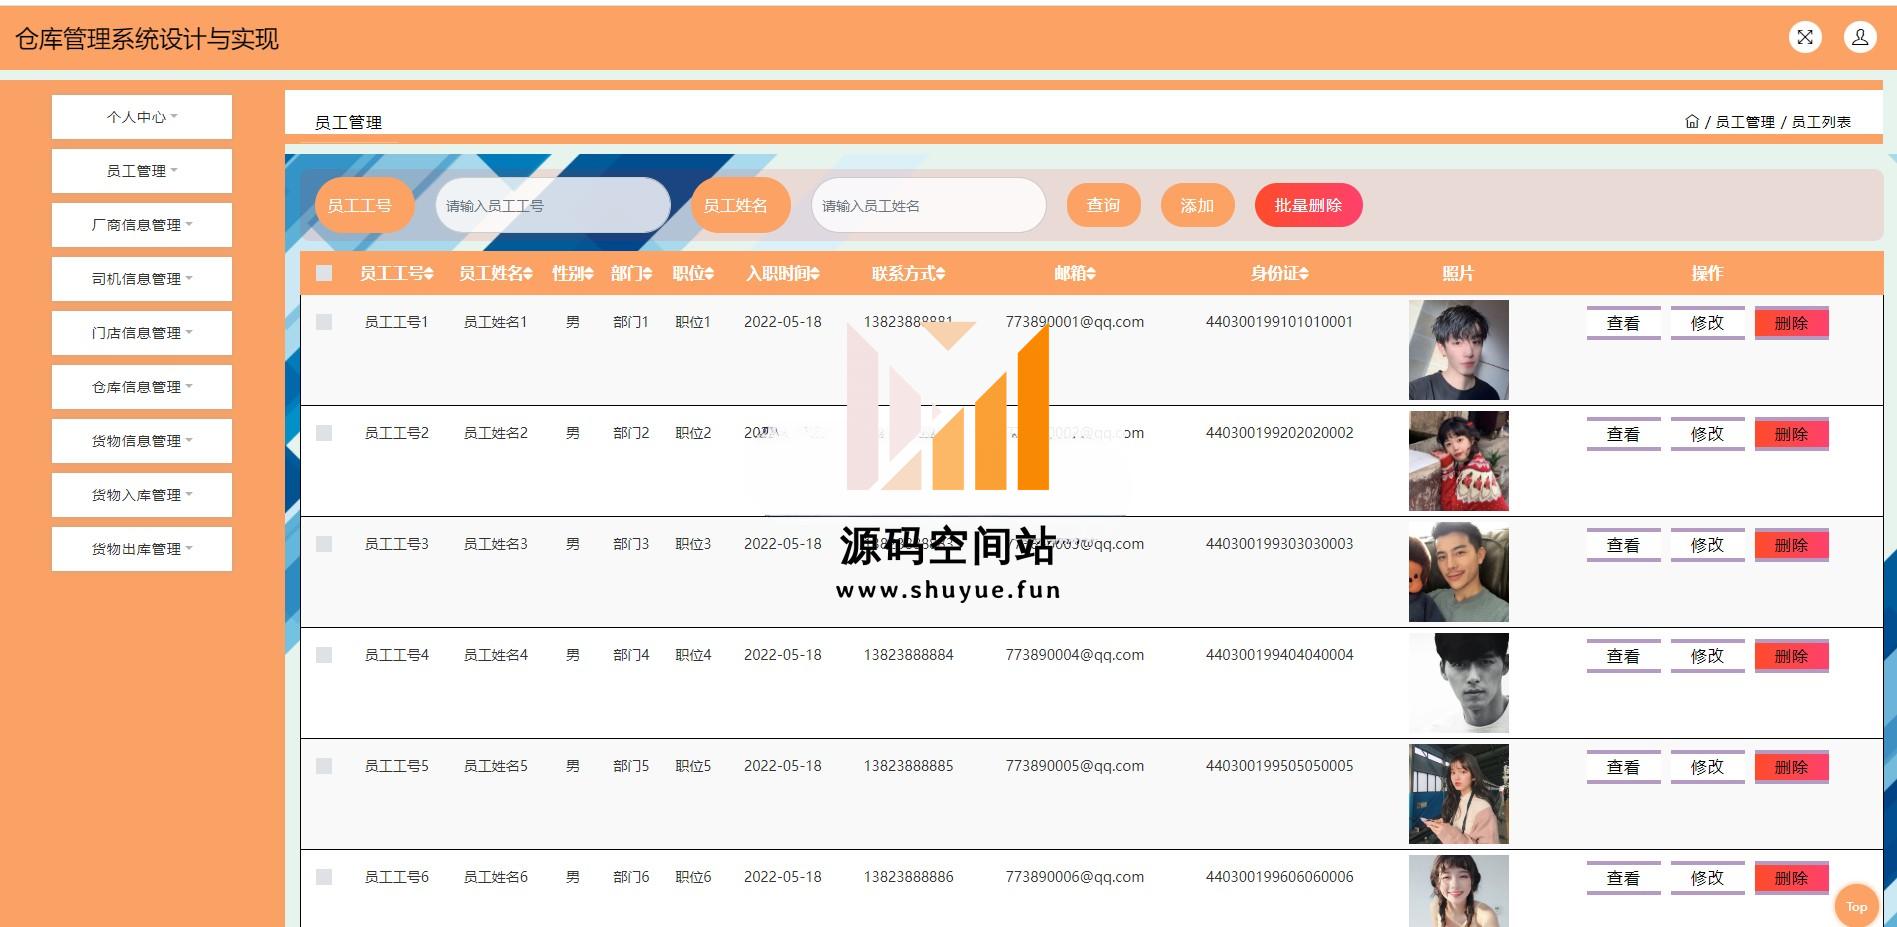Open 司机信息管理 in the sidebar

click(x=142, y=279)
